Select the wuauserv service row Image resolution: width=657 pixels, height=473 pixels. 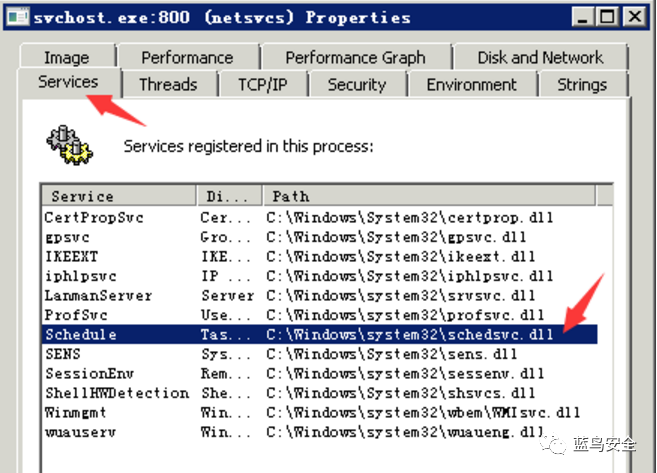(x=319, y=432)
